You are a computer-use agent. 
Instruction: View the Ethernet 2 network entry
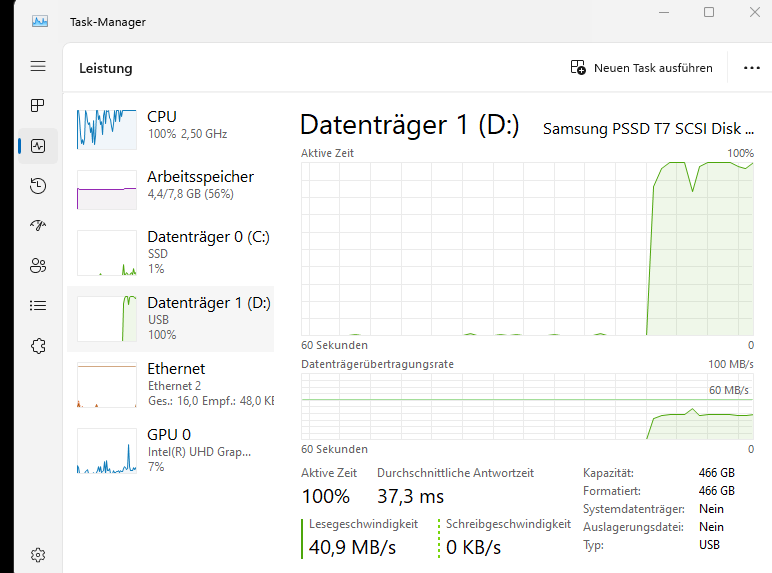(x=170, y=384)
